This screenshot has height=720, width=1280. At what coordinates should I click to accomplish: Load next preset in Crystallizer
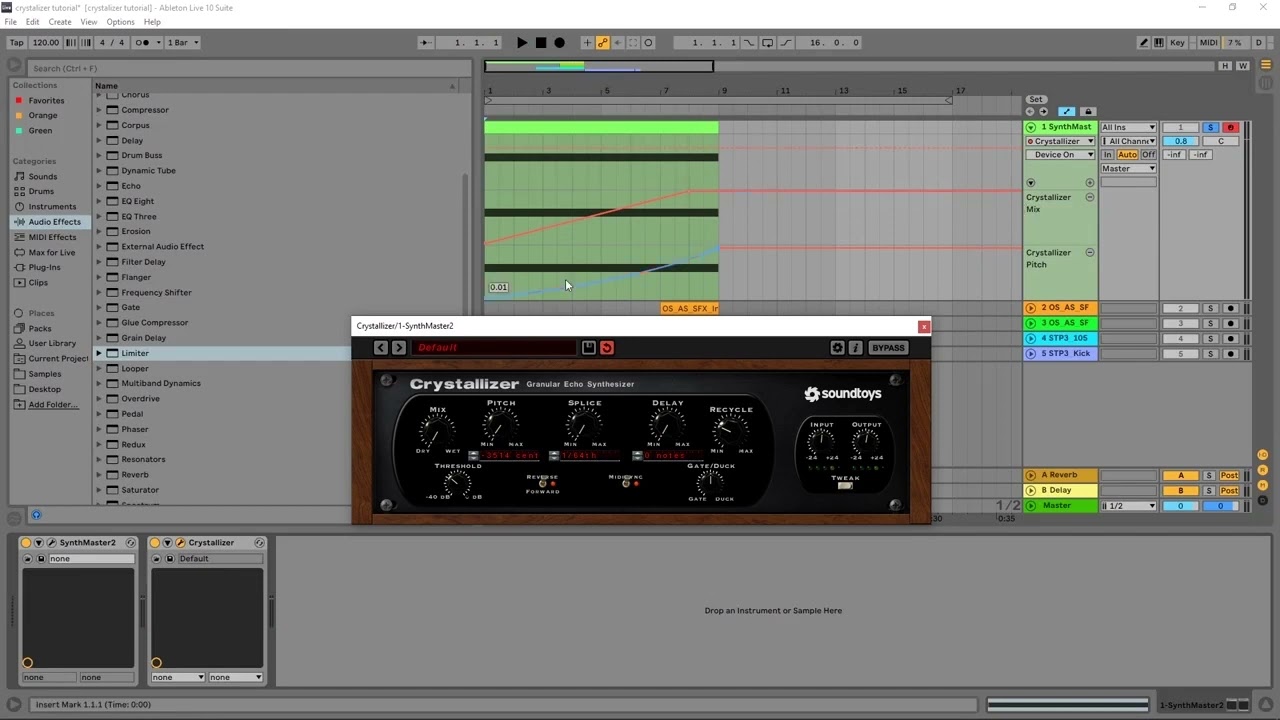399,347
